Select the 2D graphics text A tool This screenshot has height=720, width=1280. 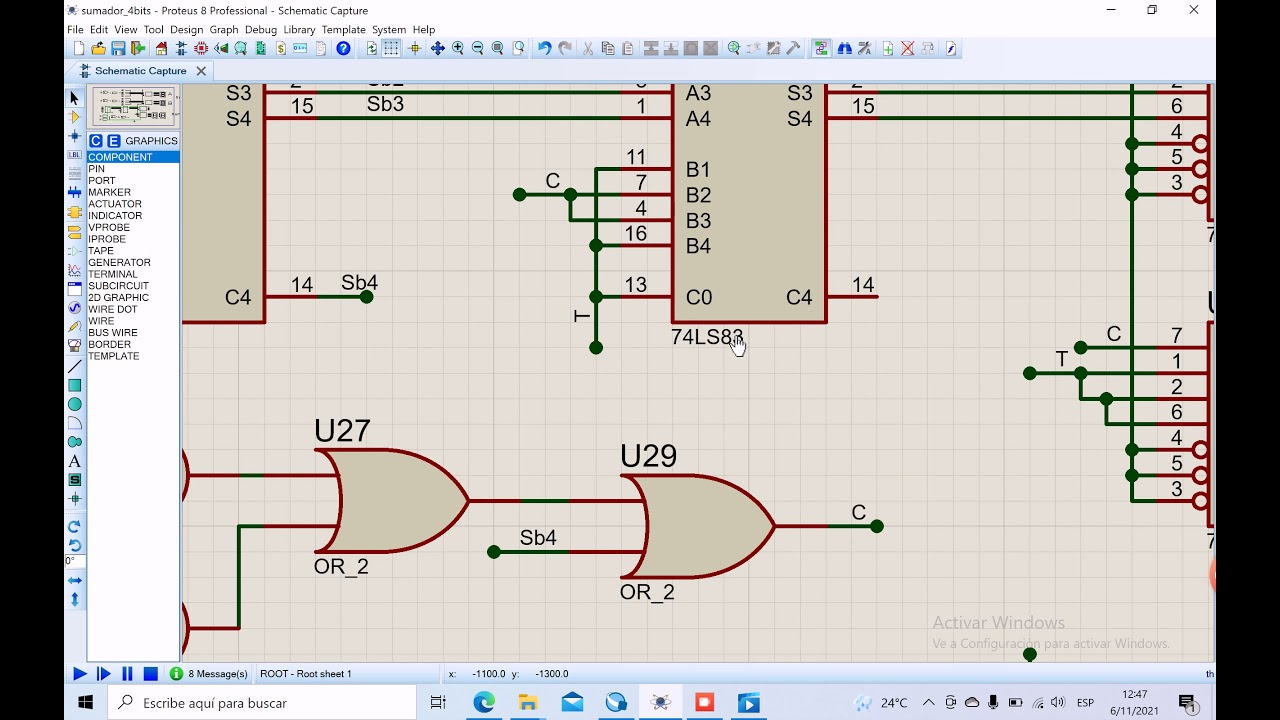[74, 461]
